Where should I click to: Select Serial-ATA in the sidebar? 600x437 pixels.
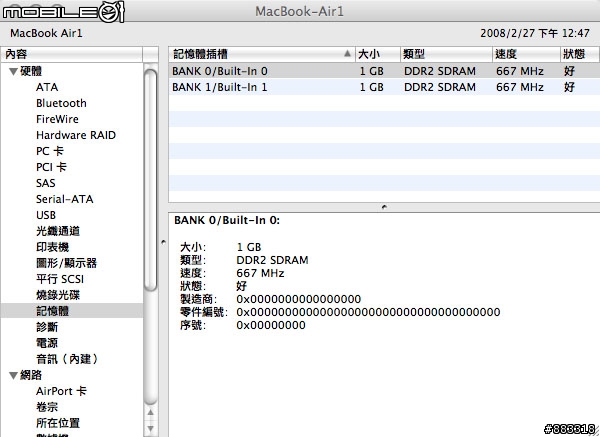65,199
